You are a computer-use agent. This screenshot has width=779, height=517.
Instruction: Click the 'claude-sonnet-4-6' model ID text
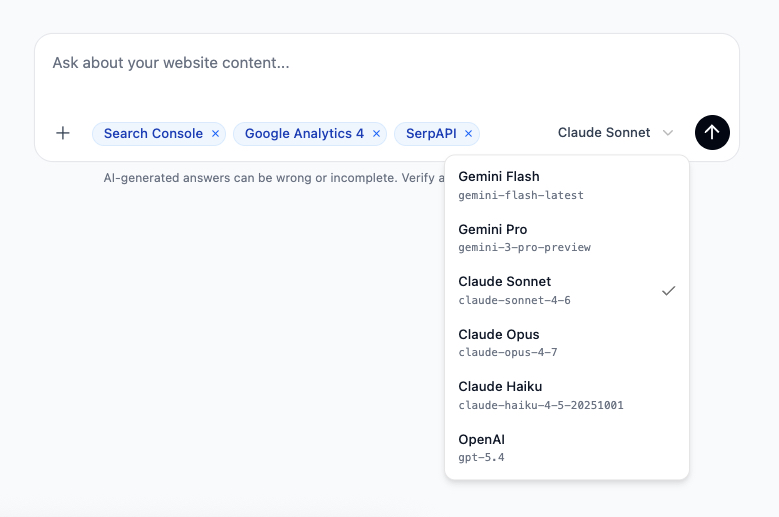514,300
